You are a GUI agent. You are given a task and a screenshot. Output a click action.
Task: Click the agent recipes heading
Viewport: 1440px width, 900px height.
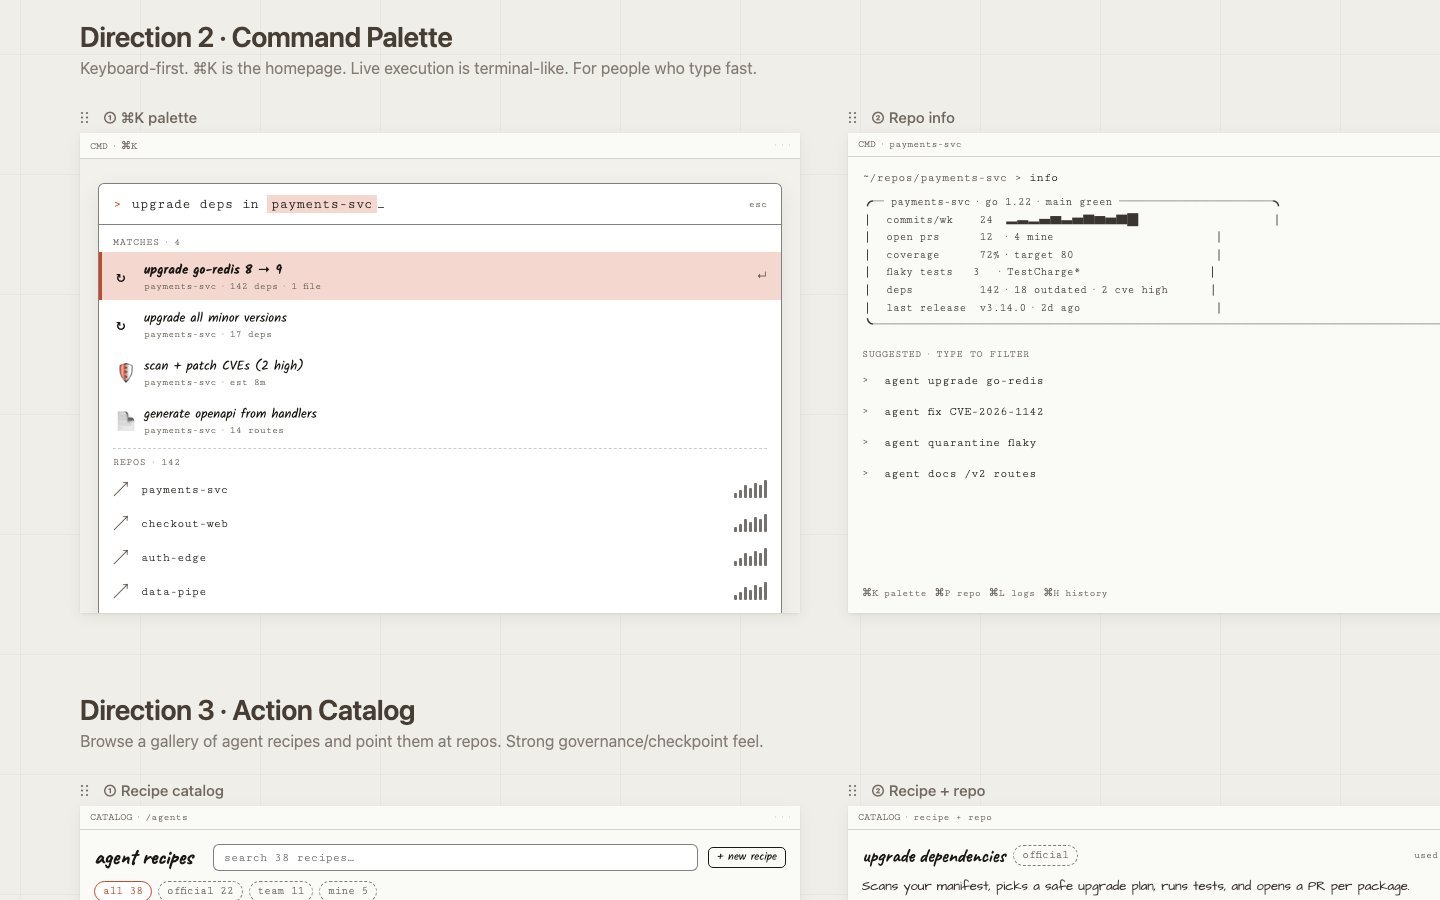145,858
